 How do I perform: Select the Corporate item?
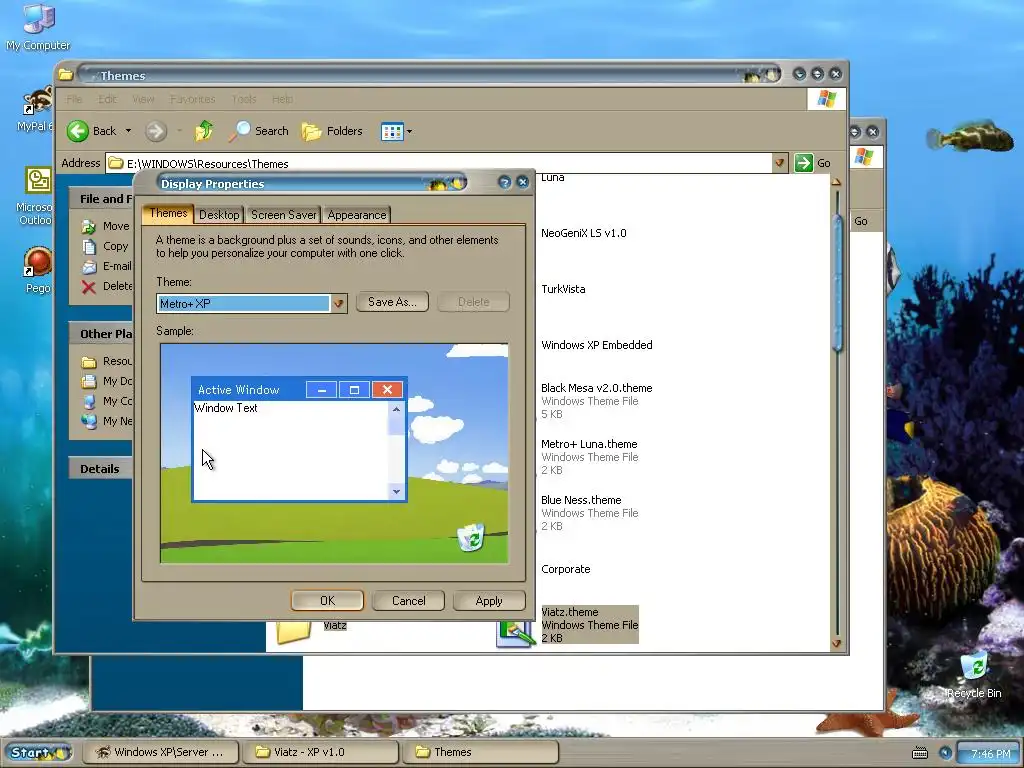[x=566, y=569]
